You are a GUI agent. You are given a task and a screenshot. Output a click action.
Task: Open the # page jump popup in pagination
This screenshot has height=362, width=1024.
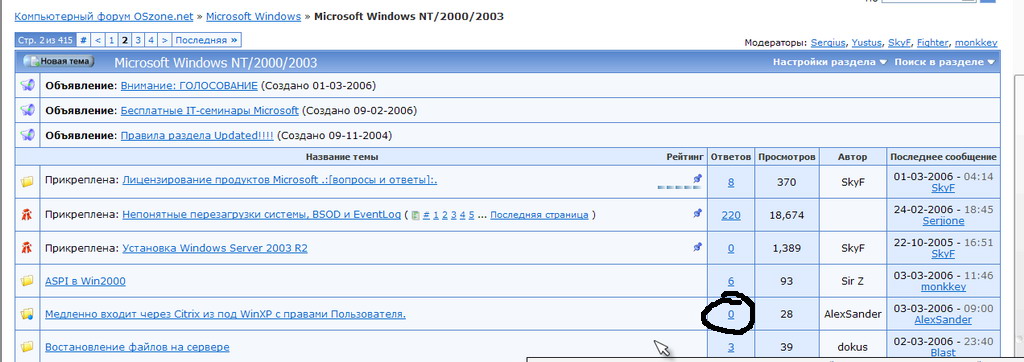[84, 41]
